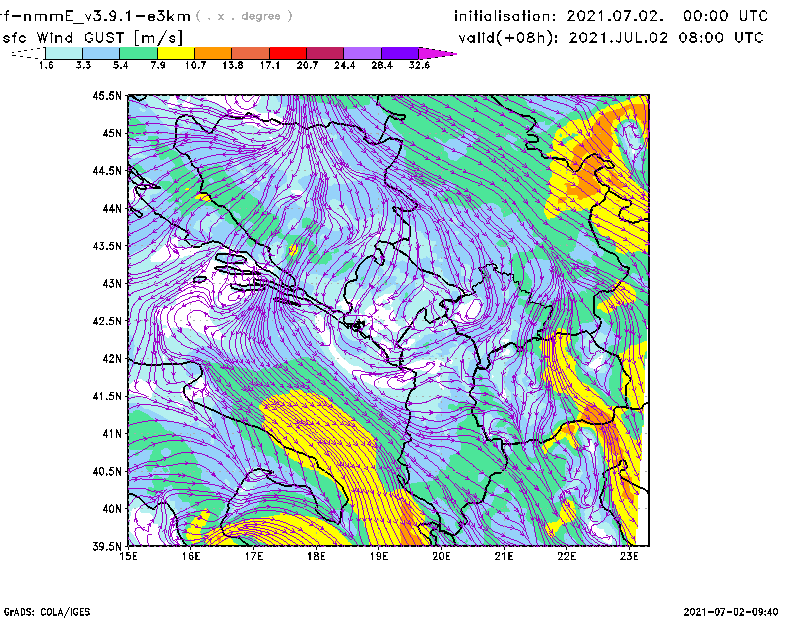
Task: Click the 20E longitude label
Action: click(x=441, y=556)
